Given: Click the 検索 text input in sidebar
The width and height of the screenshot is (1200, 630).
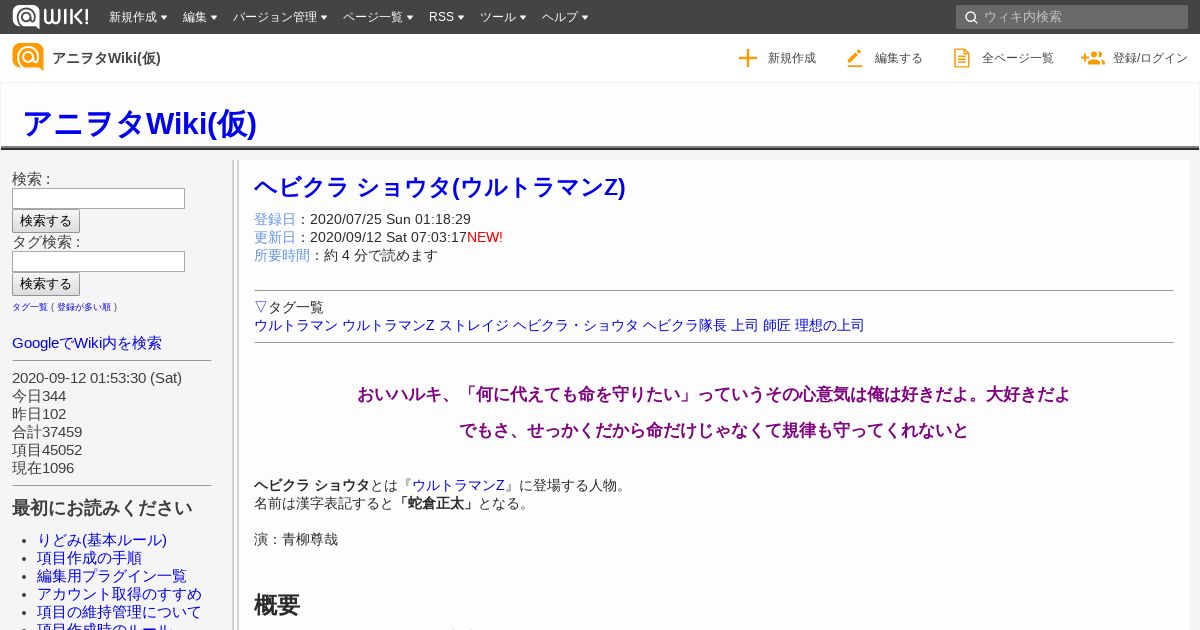Looking at the screenshot, I should pos(98,198).
